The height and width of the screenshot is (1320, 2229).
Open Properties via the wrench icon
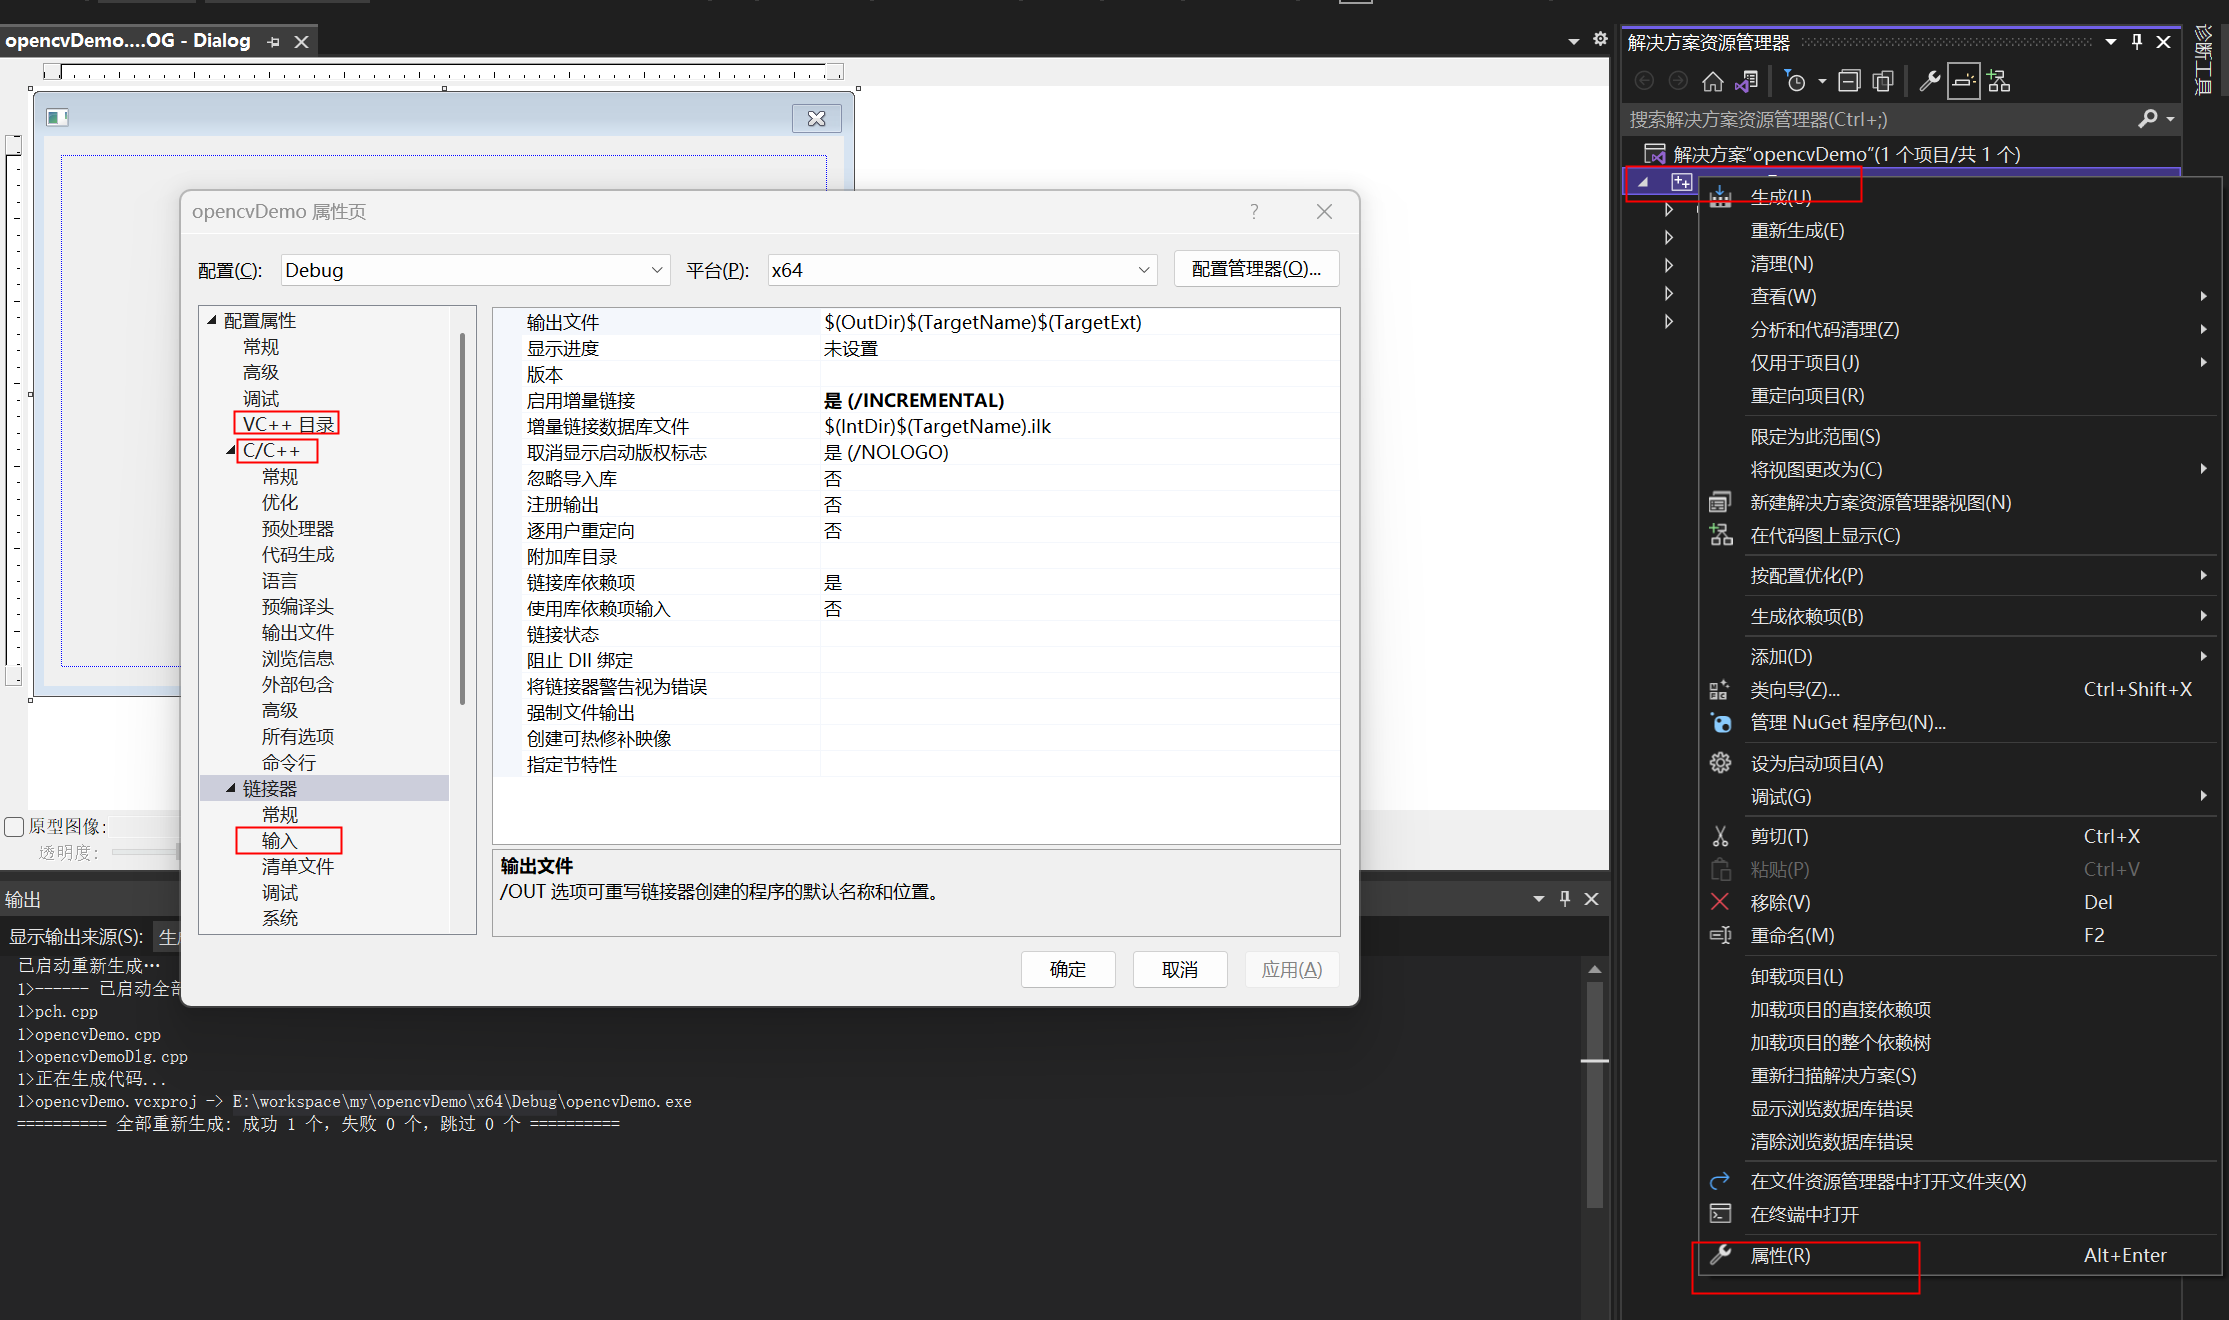(x=1928, y=81)
